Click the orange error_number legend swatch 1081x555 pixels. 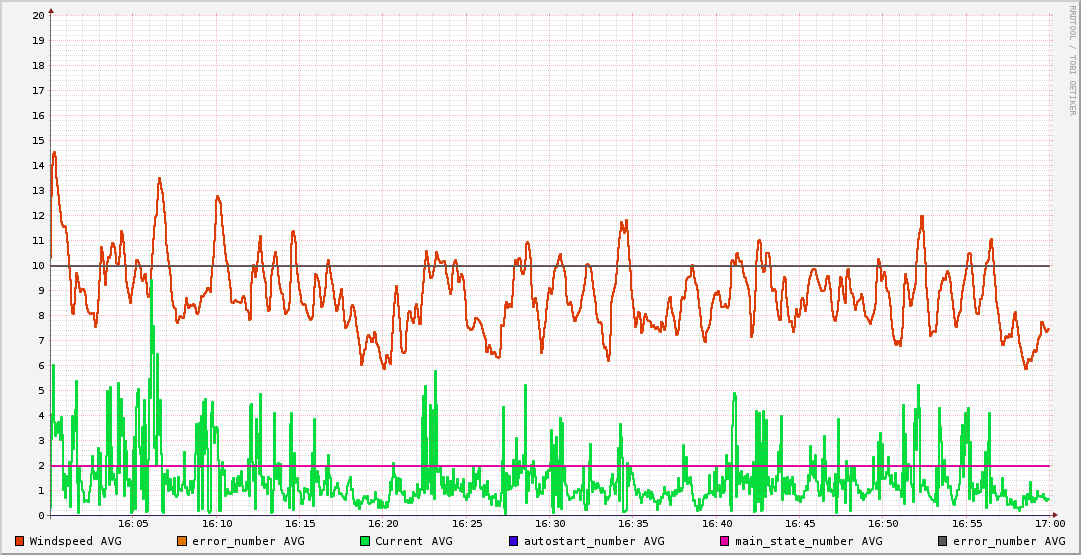[181, 541]
